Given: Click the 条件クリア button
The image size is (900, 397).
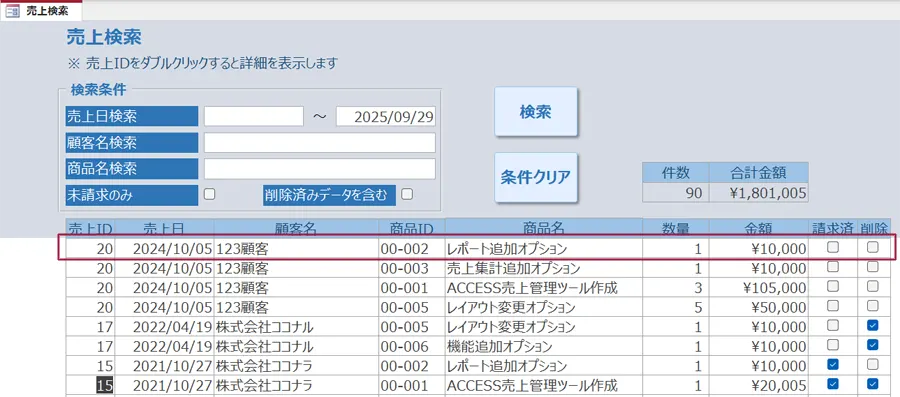Looking at the screenshot, I should pyautogui.click(x=536, y=177).
